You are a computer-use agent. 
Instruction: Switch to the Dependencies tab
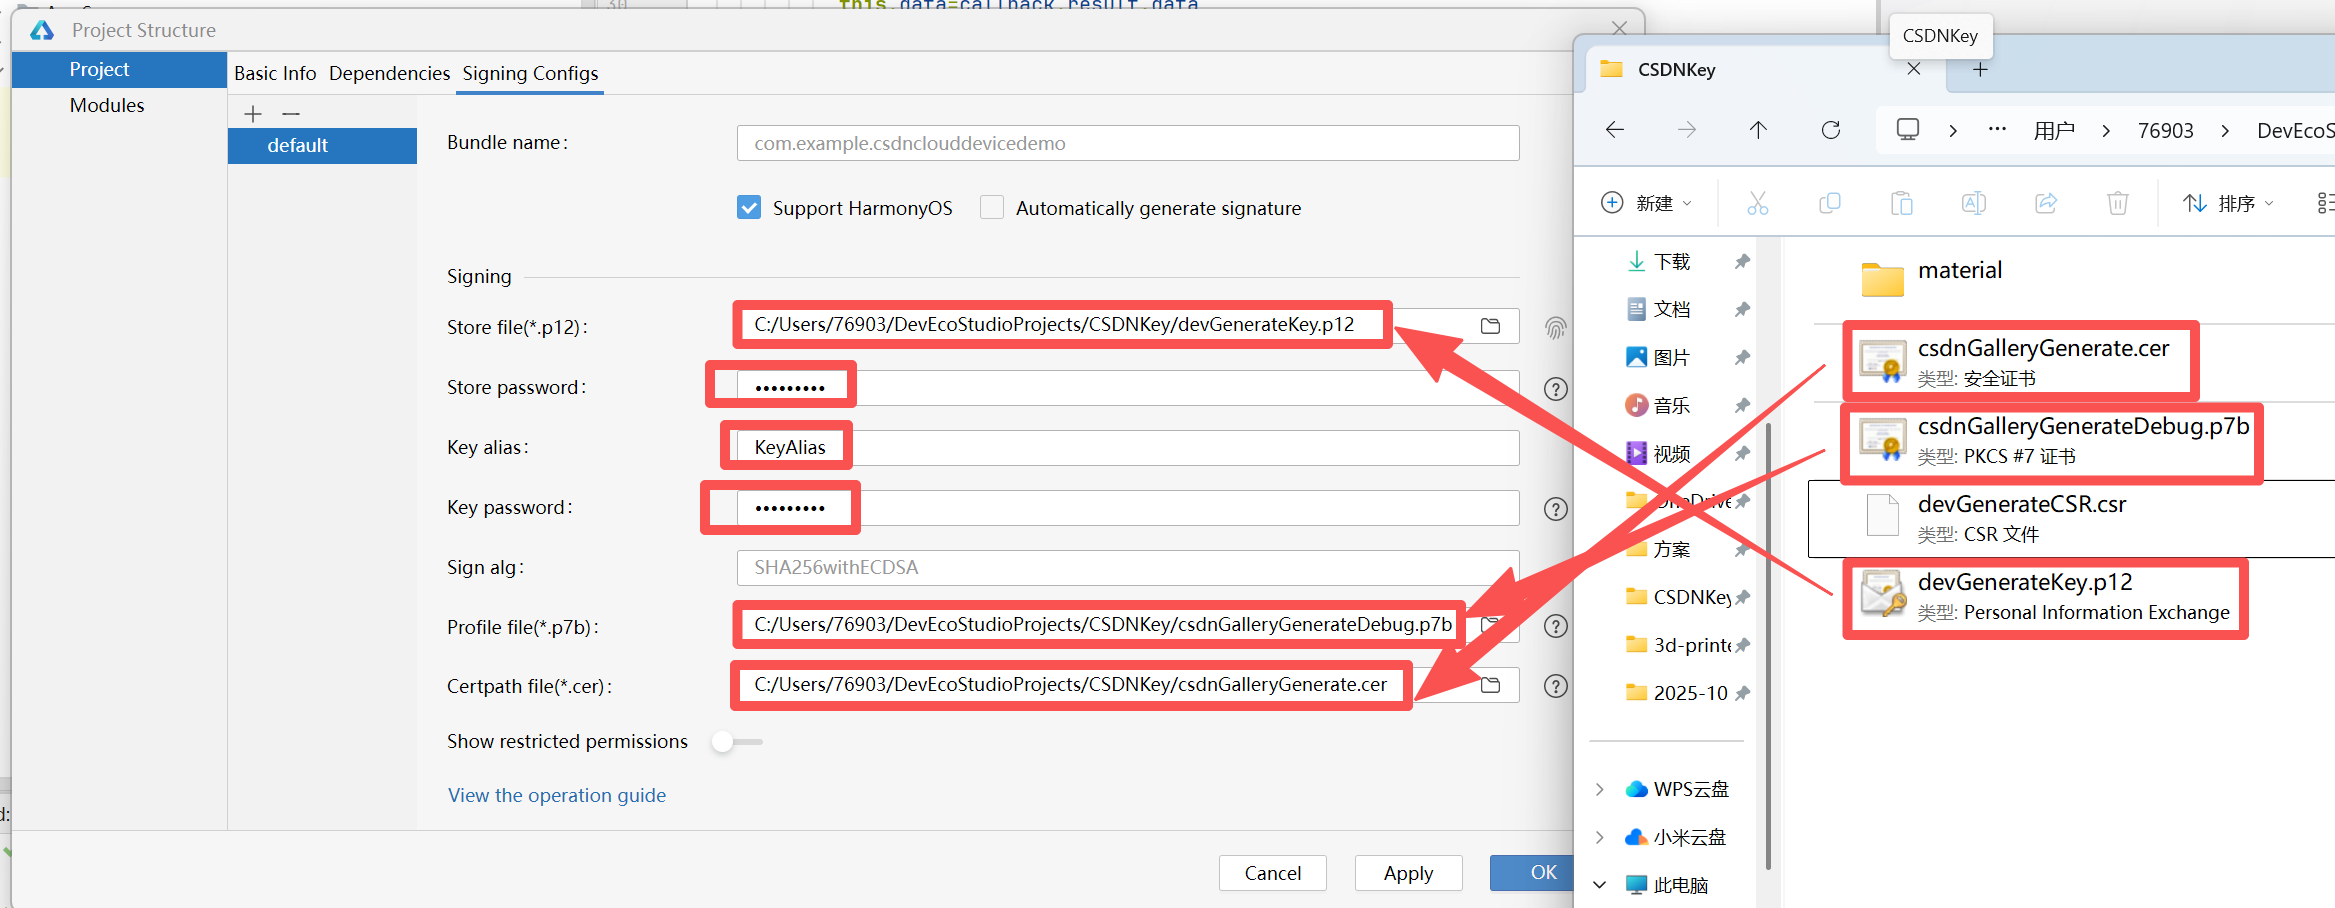(389, 73)
